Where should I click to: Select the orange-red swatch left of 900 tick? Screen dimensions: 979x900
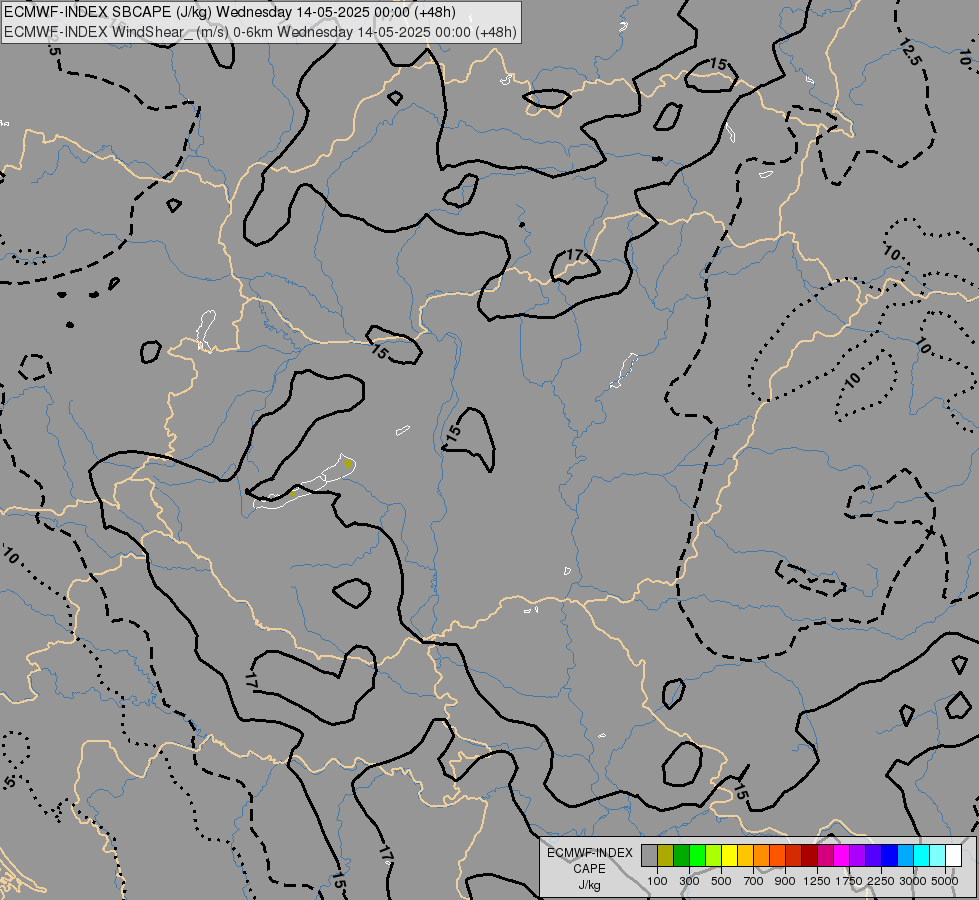pyautogui.click(x=777, y=856)
